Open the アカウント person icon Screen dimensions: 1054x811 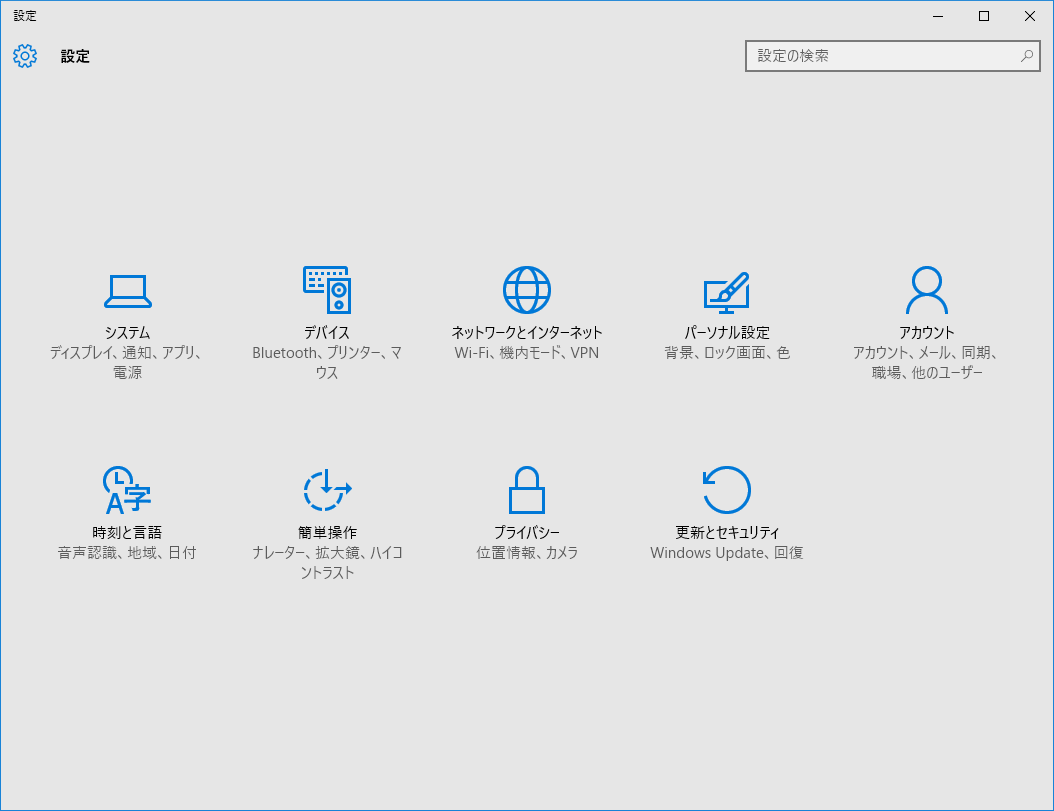tap(927, 290)
